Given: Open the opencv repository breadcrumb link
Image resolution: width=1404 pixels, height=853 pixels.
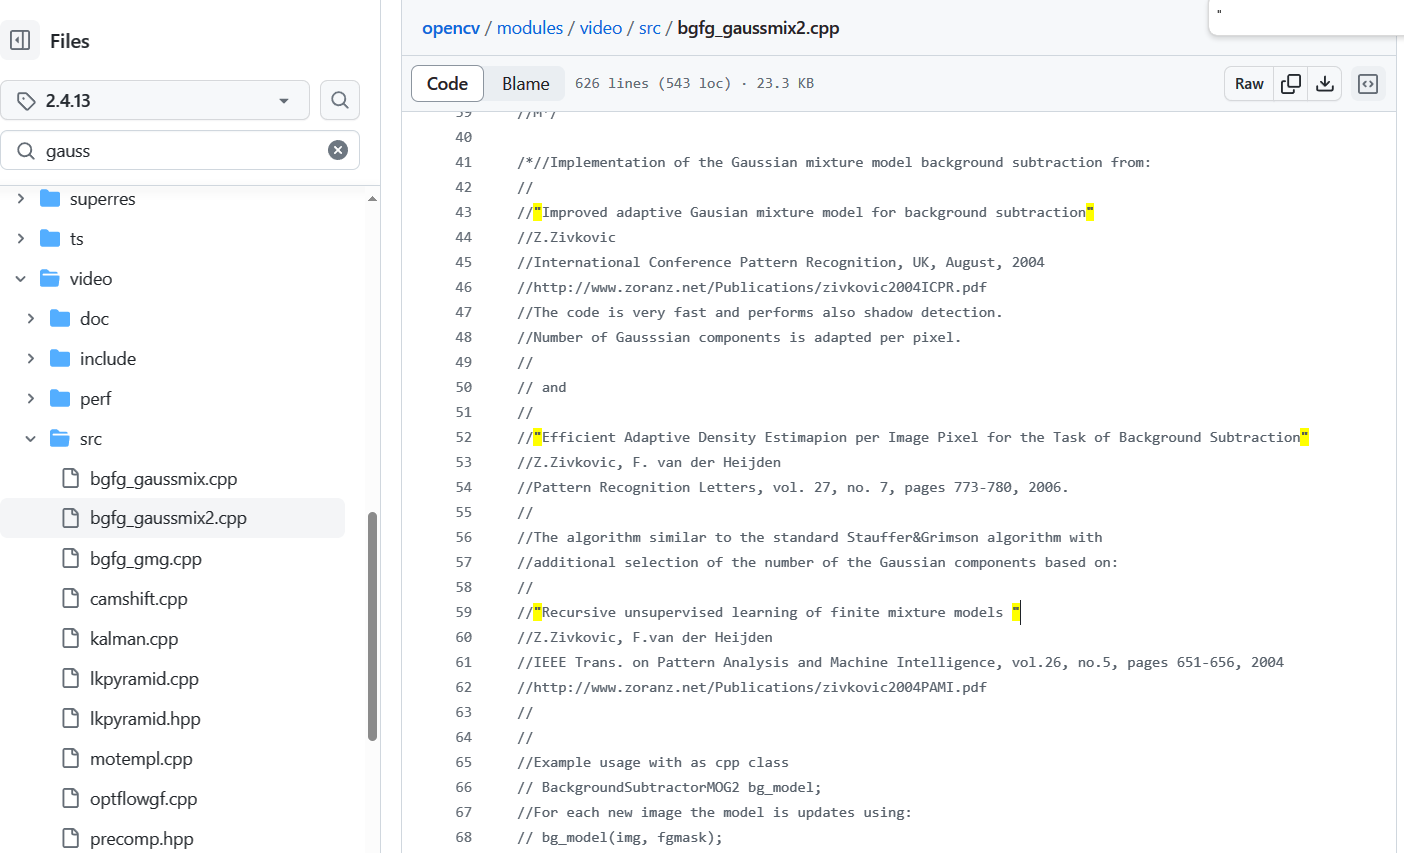Looking at the screenshot, I should click(451, 27).
